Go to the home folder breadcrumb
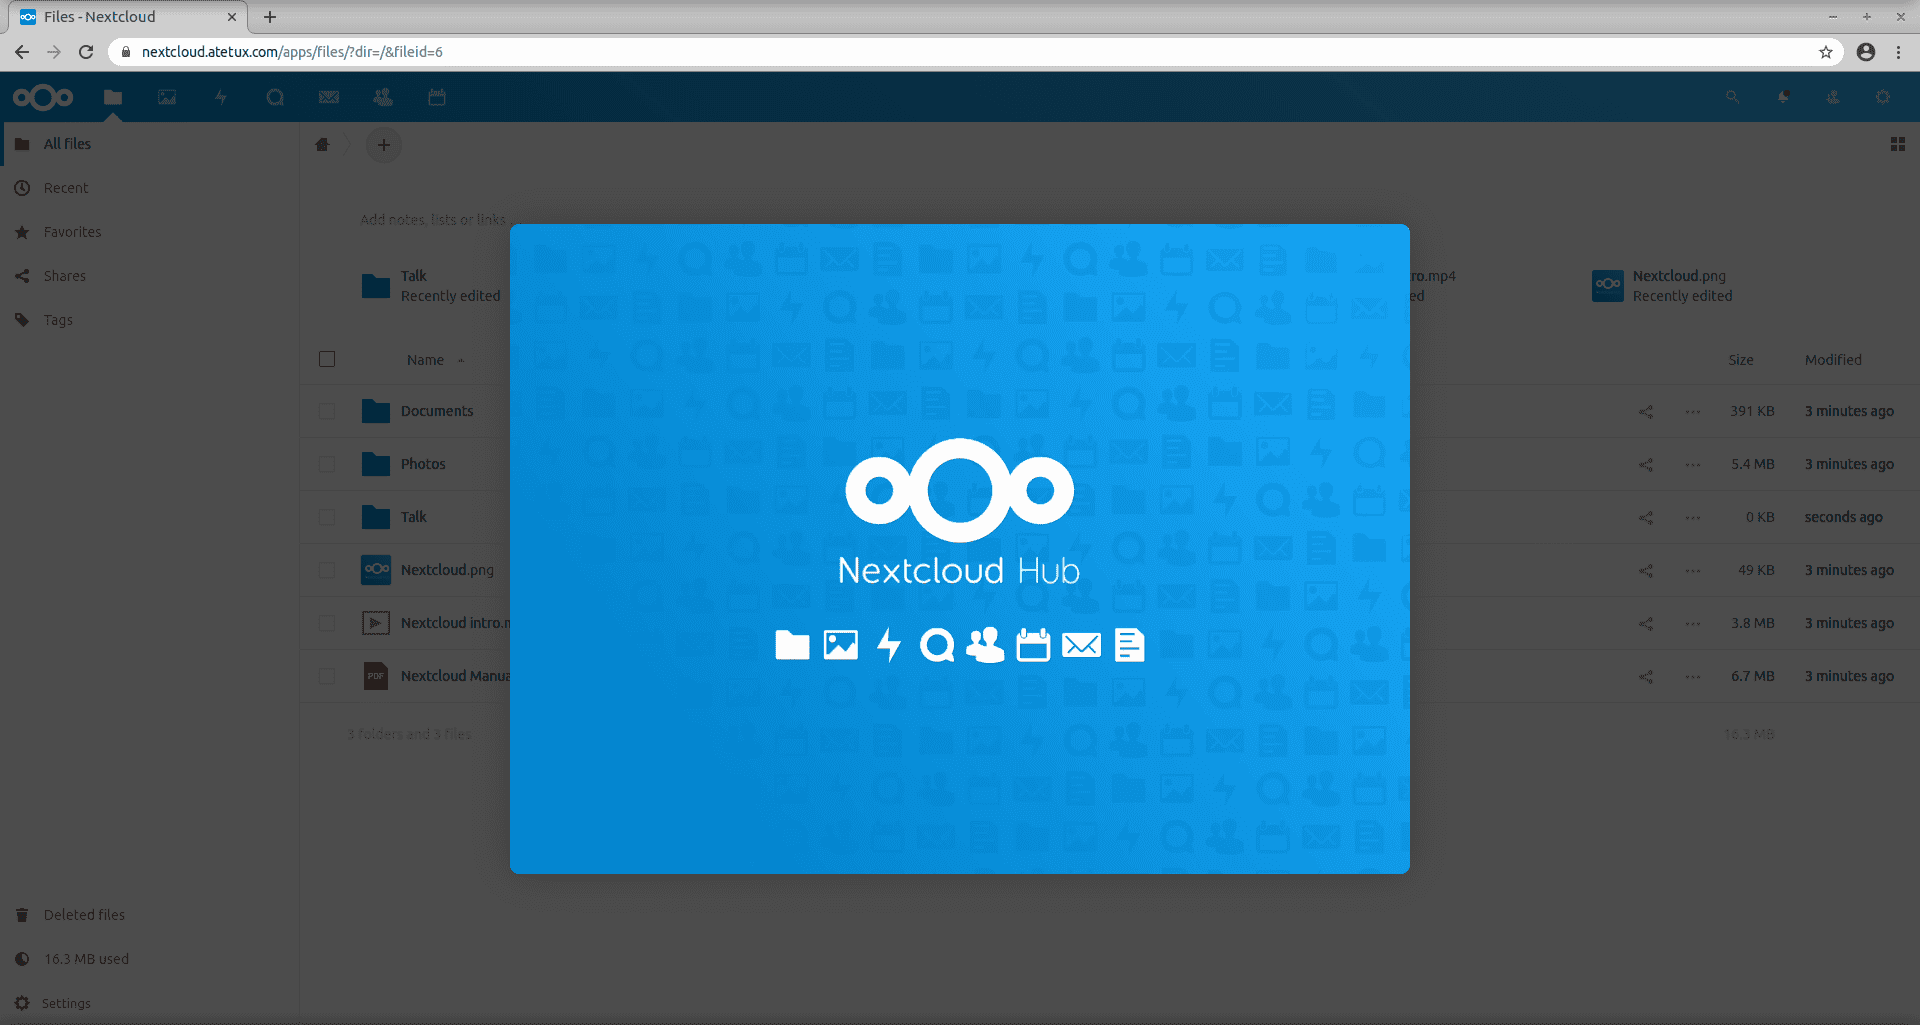The width and height of the screenshot is (1920, 1025). [322, 144]
